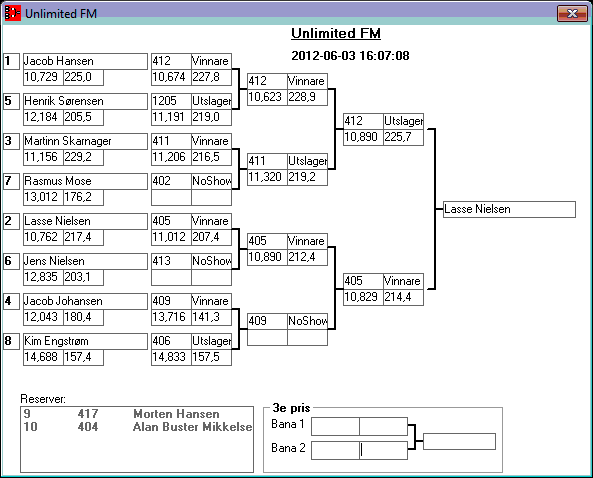
Task: Click the Kim Engstrøm name field
Action: point(85,341)
